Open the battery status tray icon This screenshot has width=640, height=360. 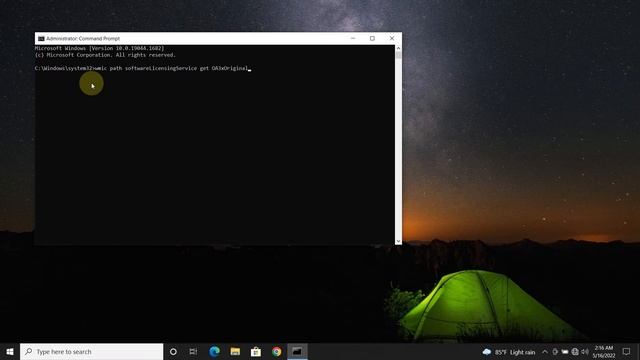click(x=565, y=352)
